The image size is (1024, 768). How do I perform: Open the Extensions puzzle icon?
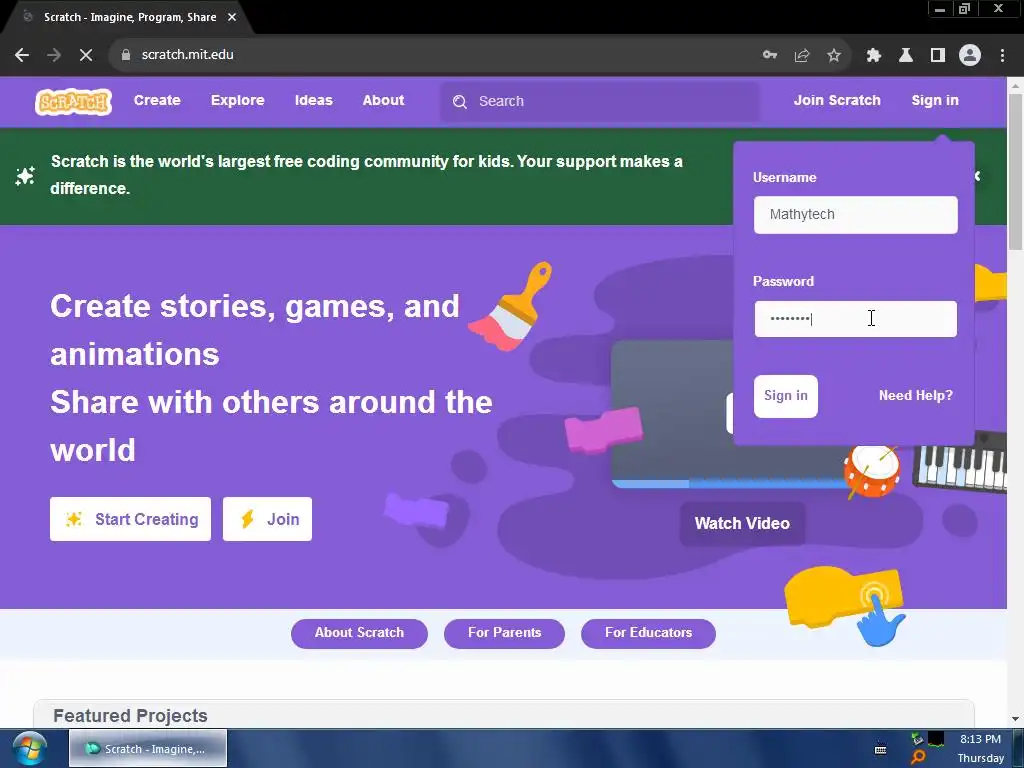coord(874,55)
